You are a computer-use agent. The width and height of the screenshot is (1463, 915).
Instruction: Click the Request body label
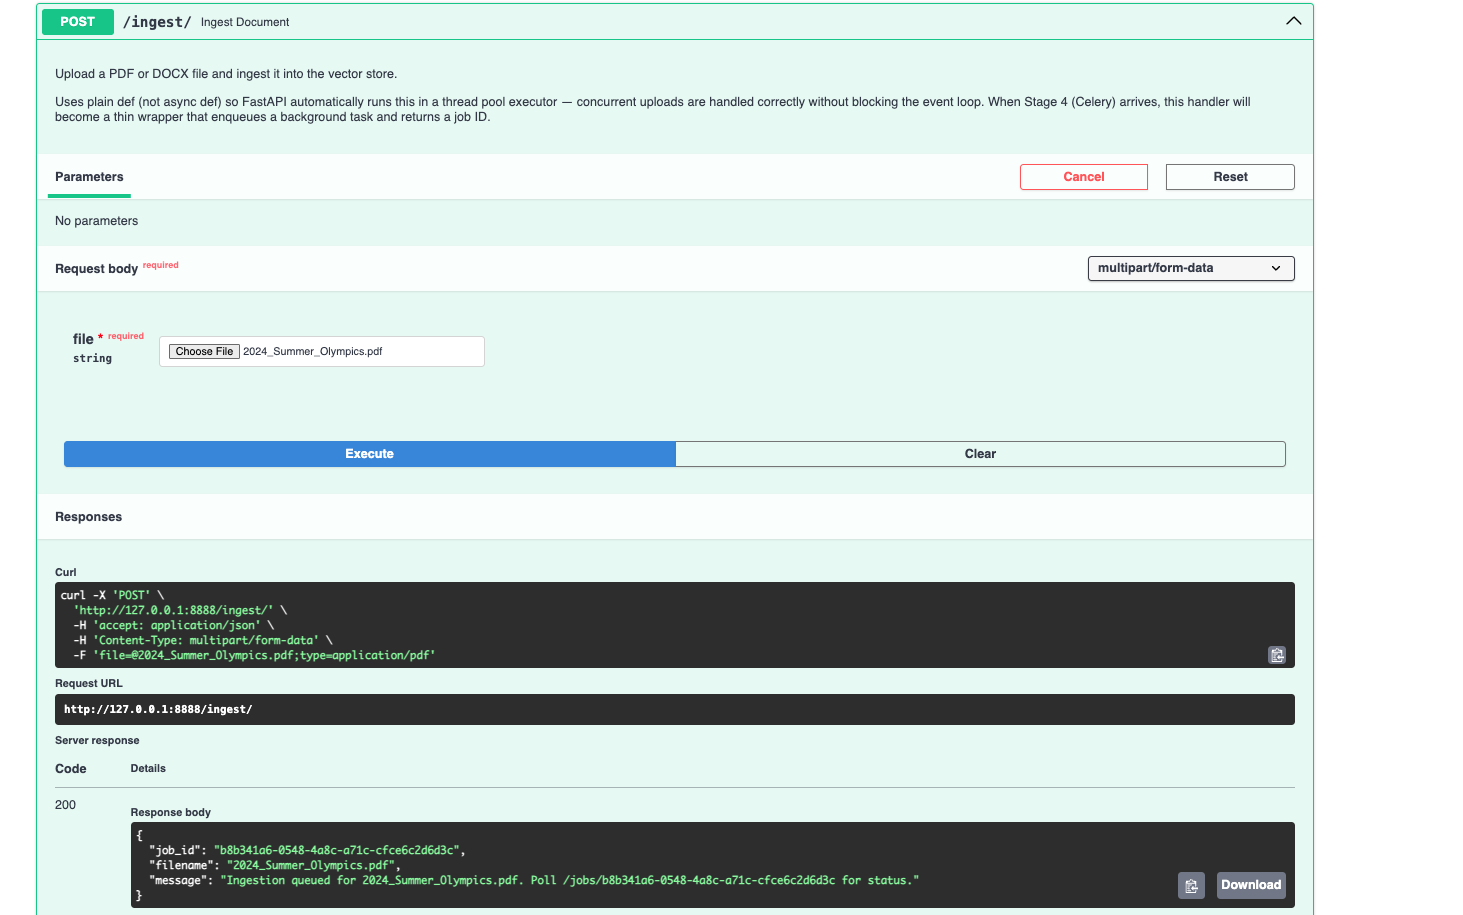pos(96,269)
